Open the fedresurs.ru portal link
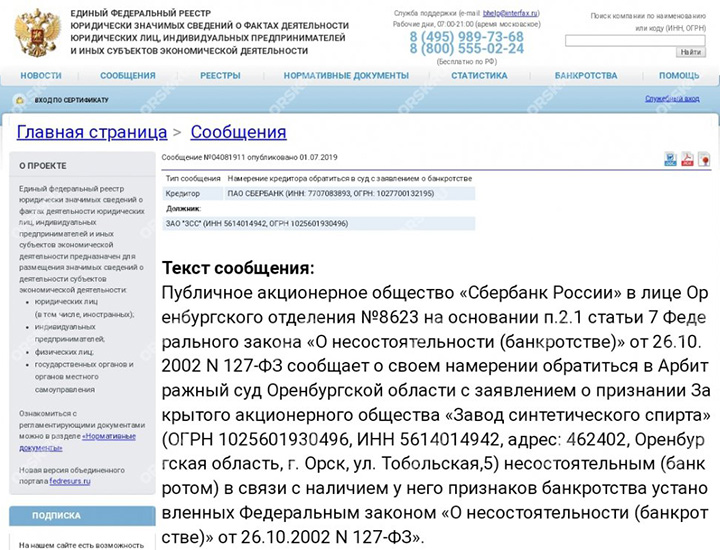Viewport: 720px width, 550px height. [x=70, y=481]
